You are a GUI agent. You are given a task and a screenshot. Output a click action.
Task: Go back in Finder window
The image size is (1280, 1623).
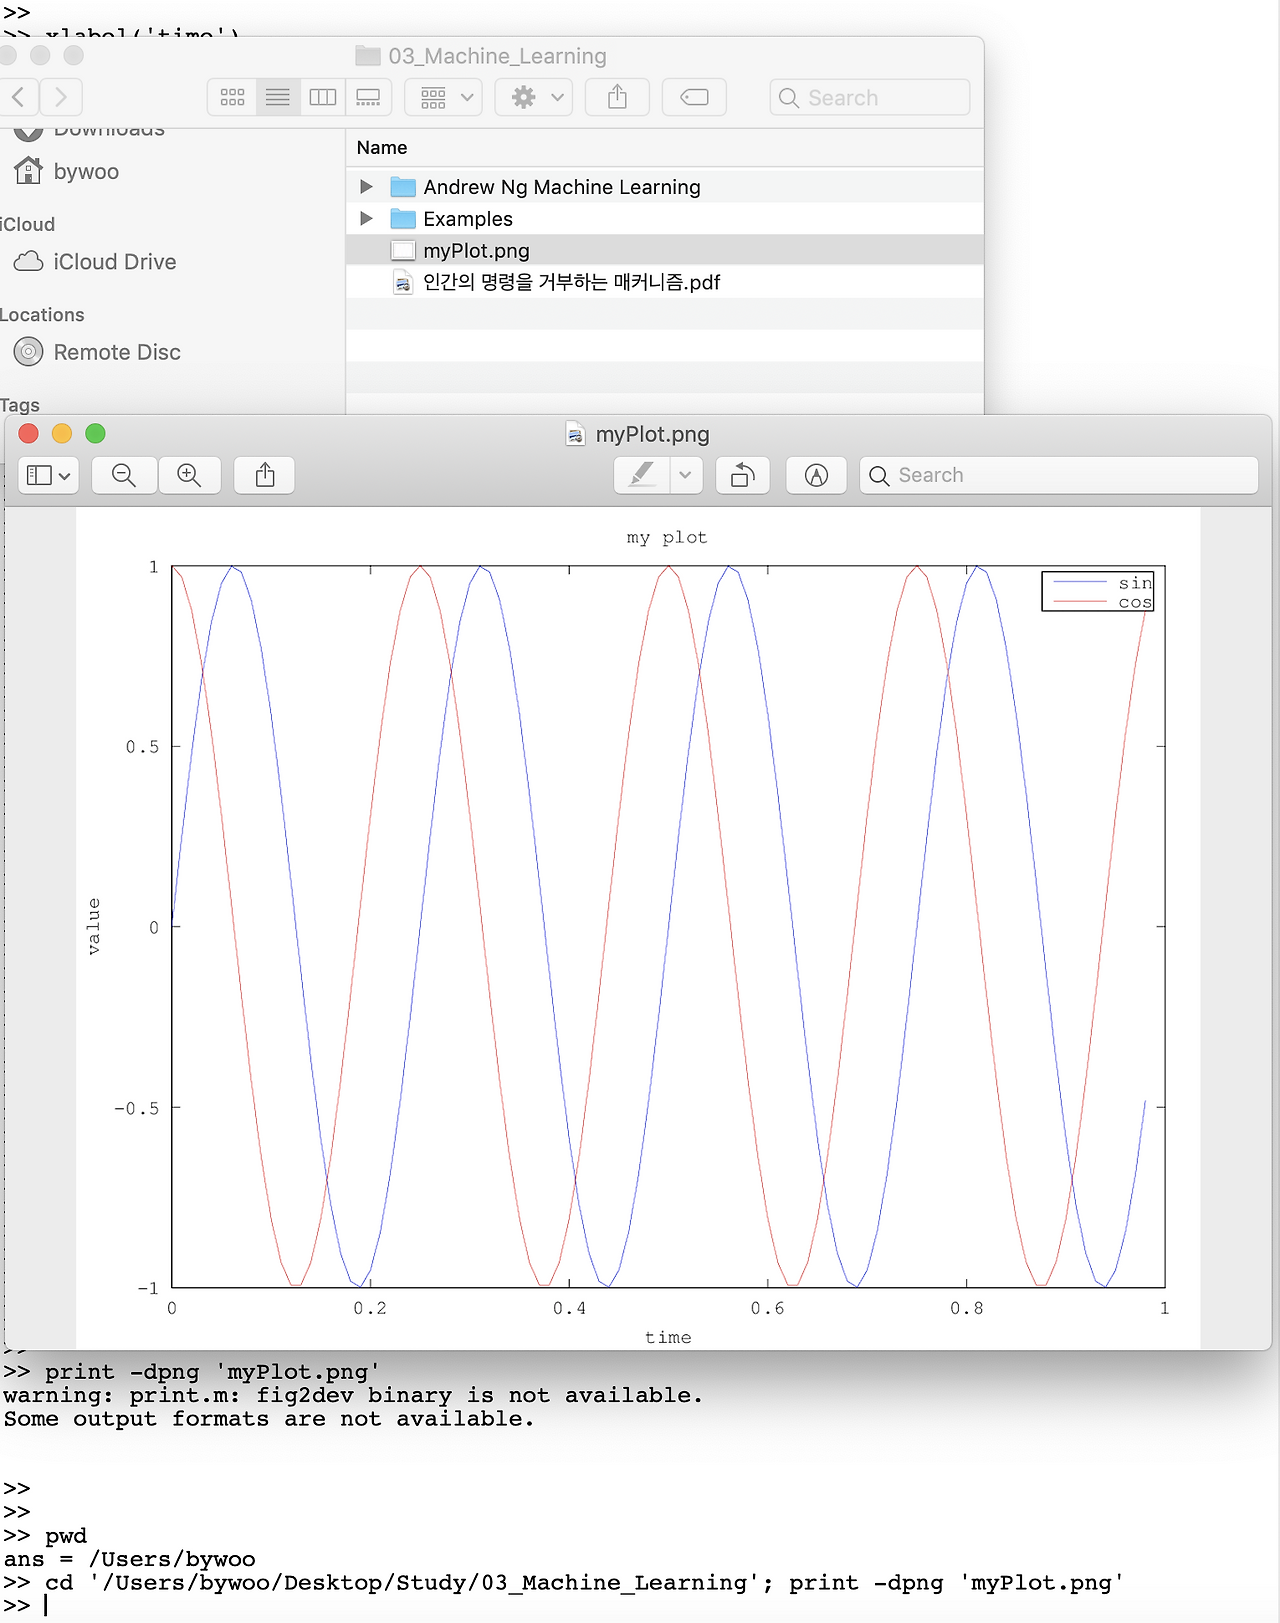(18, 97)
